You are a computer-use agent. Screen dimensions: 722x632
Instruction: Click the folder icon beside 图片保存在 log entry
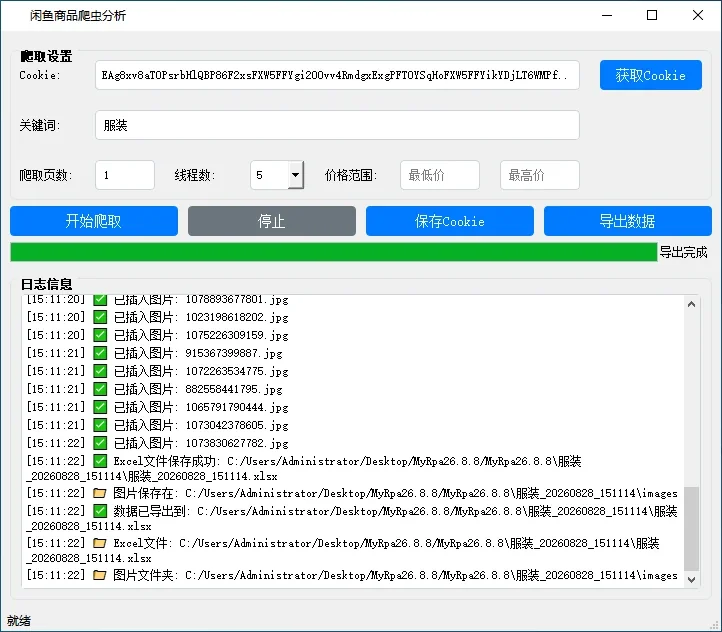click(99, 493)
